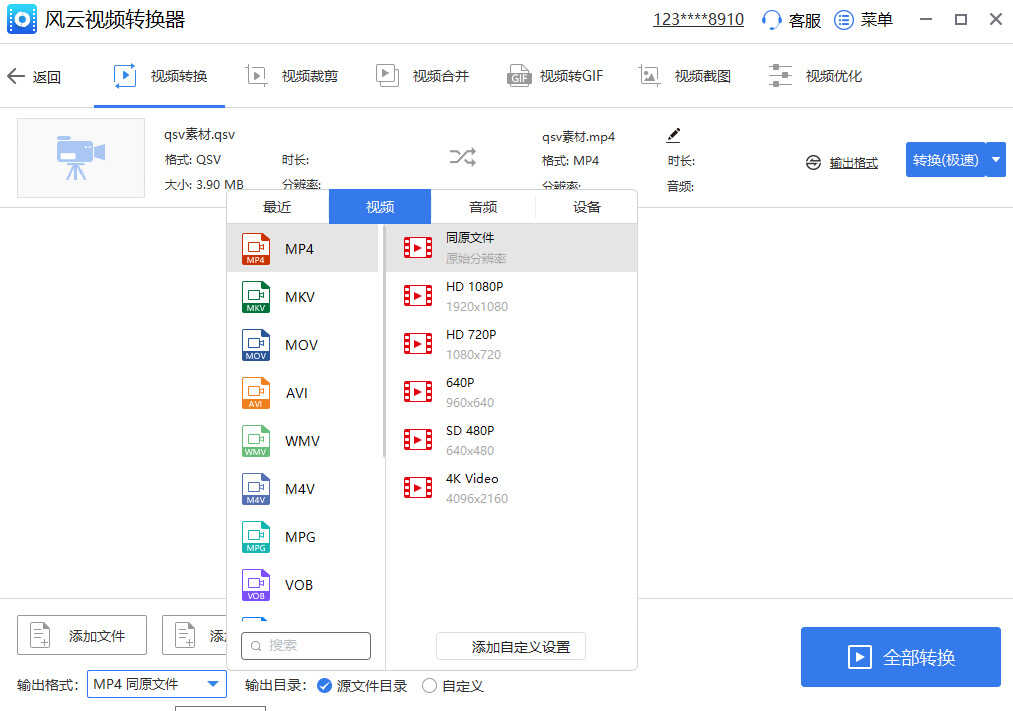1013x711 pixels.
Task: Click the 全部转换 button
Action: pyautogui.click(x=901, y=657)
